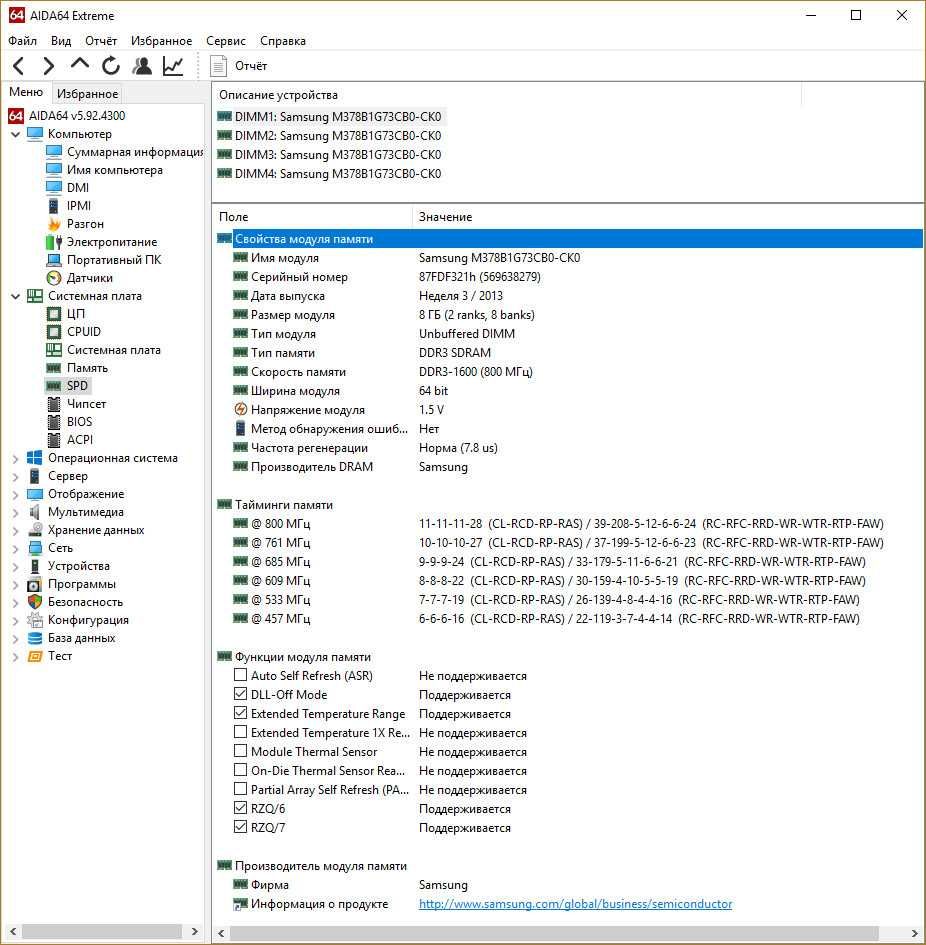Viewport: 926px width, 945px height.
Task: Open Портативный ПК item
Action: (114, 260)
